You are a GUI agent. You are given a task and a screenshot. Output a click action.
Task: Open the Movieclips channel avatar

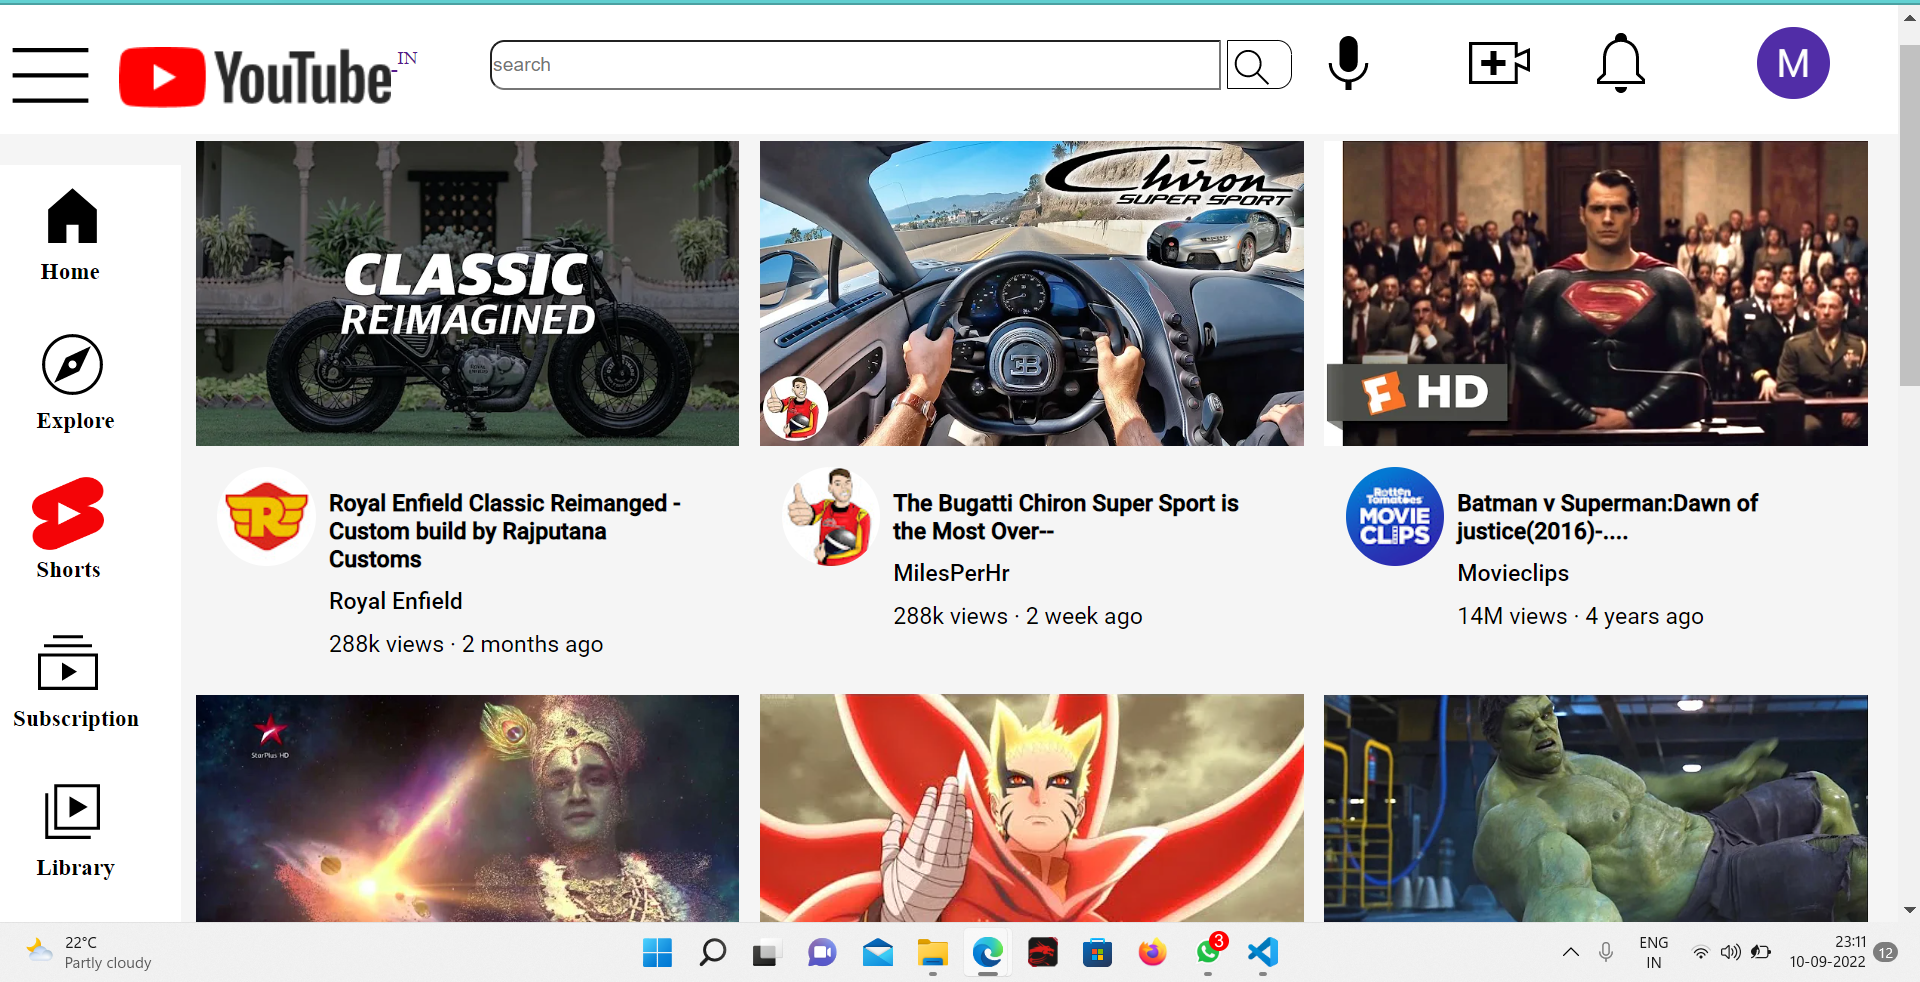tap(1394, 517)
